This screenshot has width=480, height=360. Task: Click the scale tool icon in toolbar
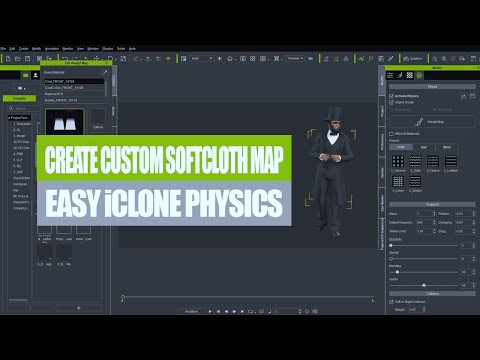coord(123,59)
